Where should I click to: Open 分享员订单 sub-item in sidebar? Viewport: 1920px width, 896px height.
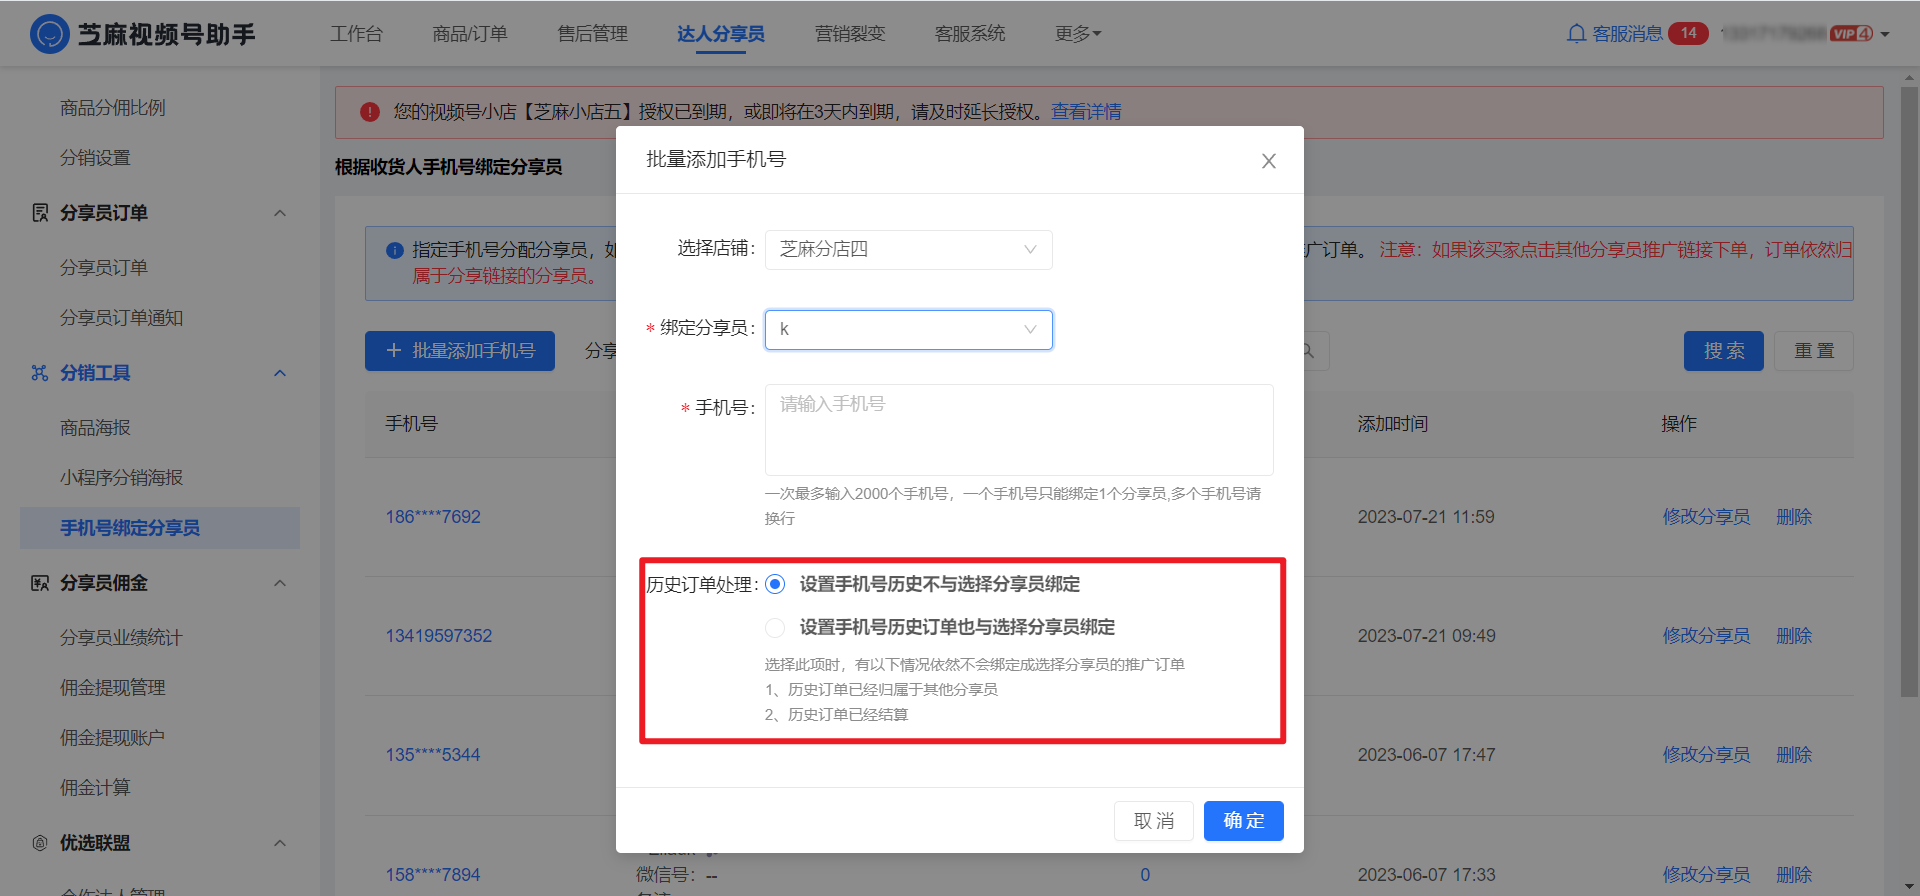tap(104, 268)
